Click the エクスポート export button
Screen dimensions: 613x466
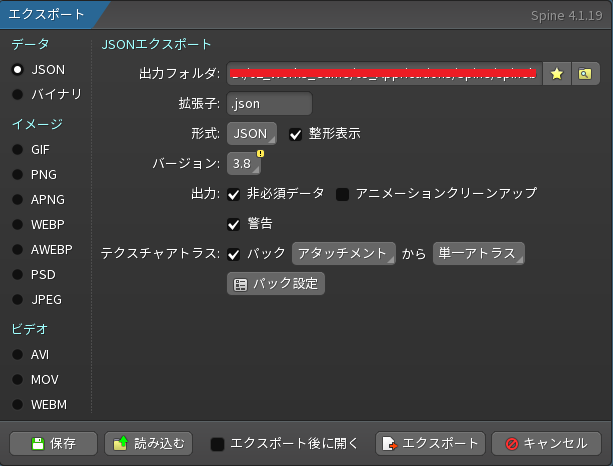(430, 444)
